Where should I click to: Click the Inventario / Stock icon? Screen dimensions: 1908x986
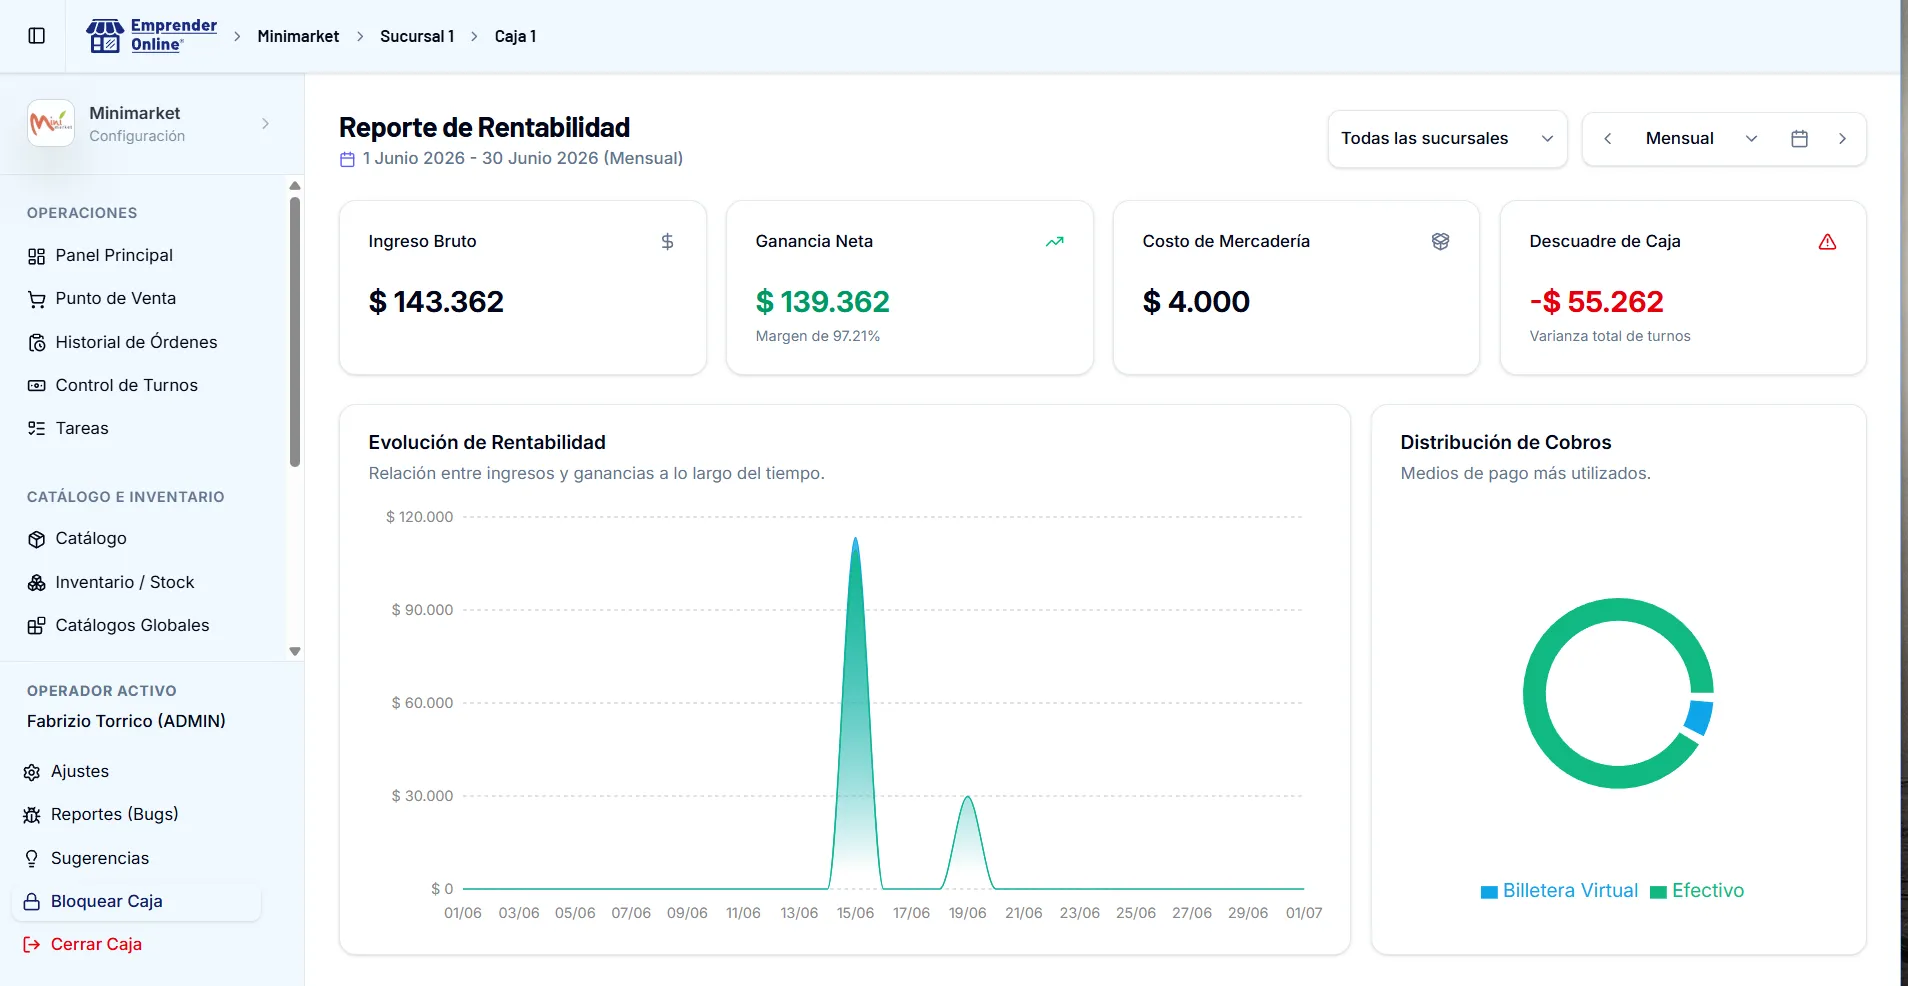pos(37,583)
